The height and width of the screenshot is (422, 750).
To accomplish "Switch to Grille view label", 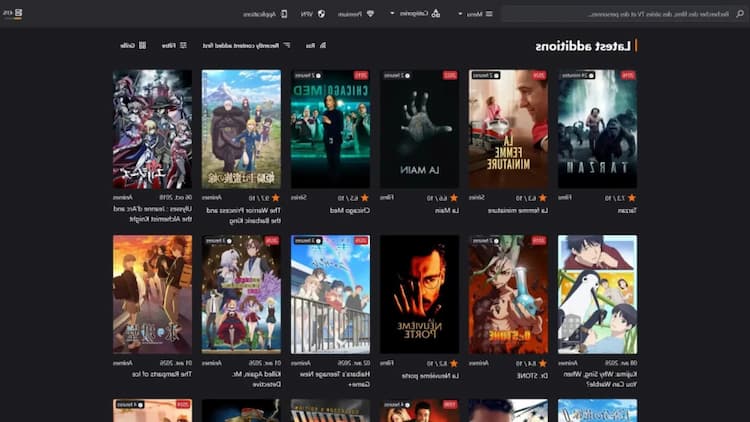I will coord(128,46).
